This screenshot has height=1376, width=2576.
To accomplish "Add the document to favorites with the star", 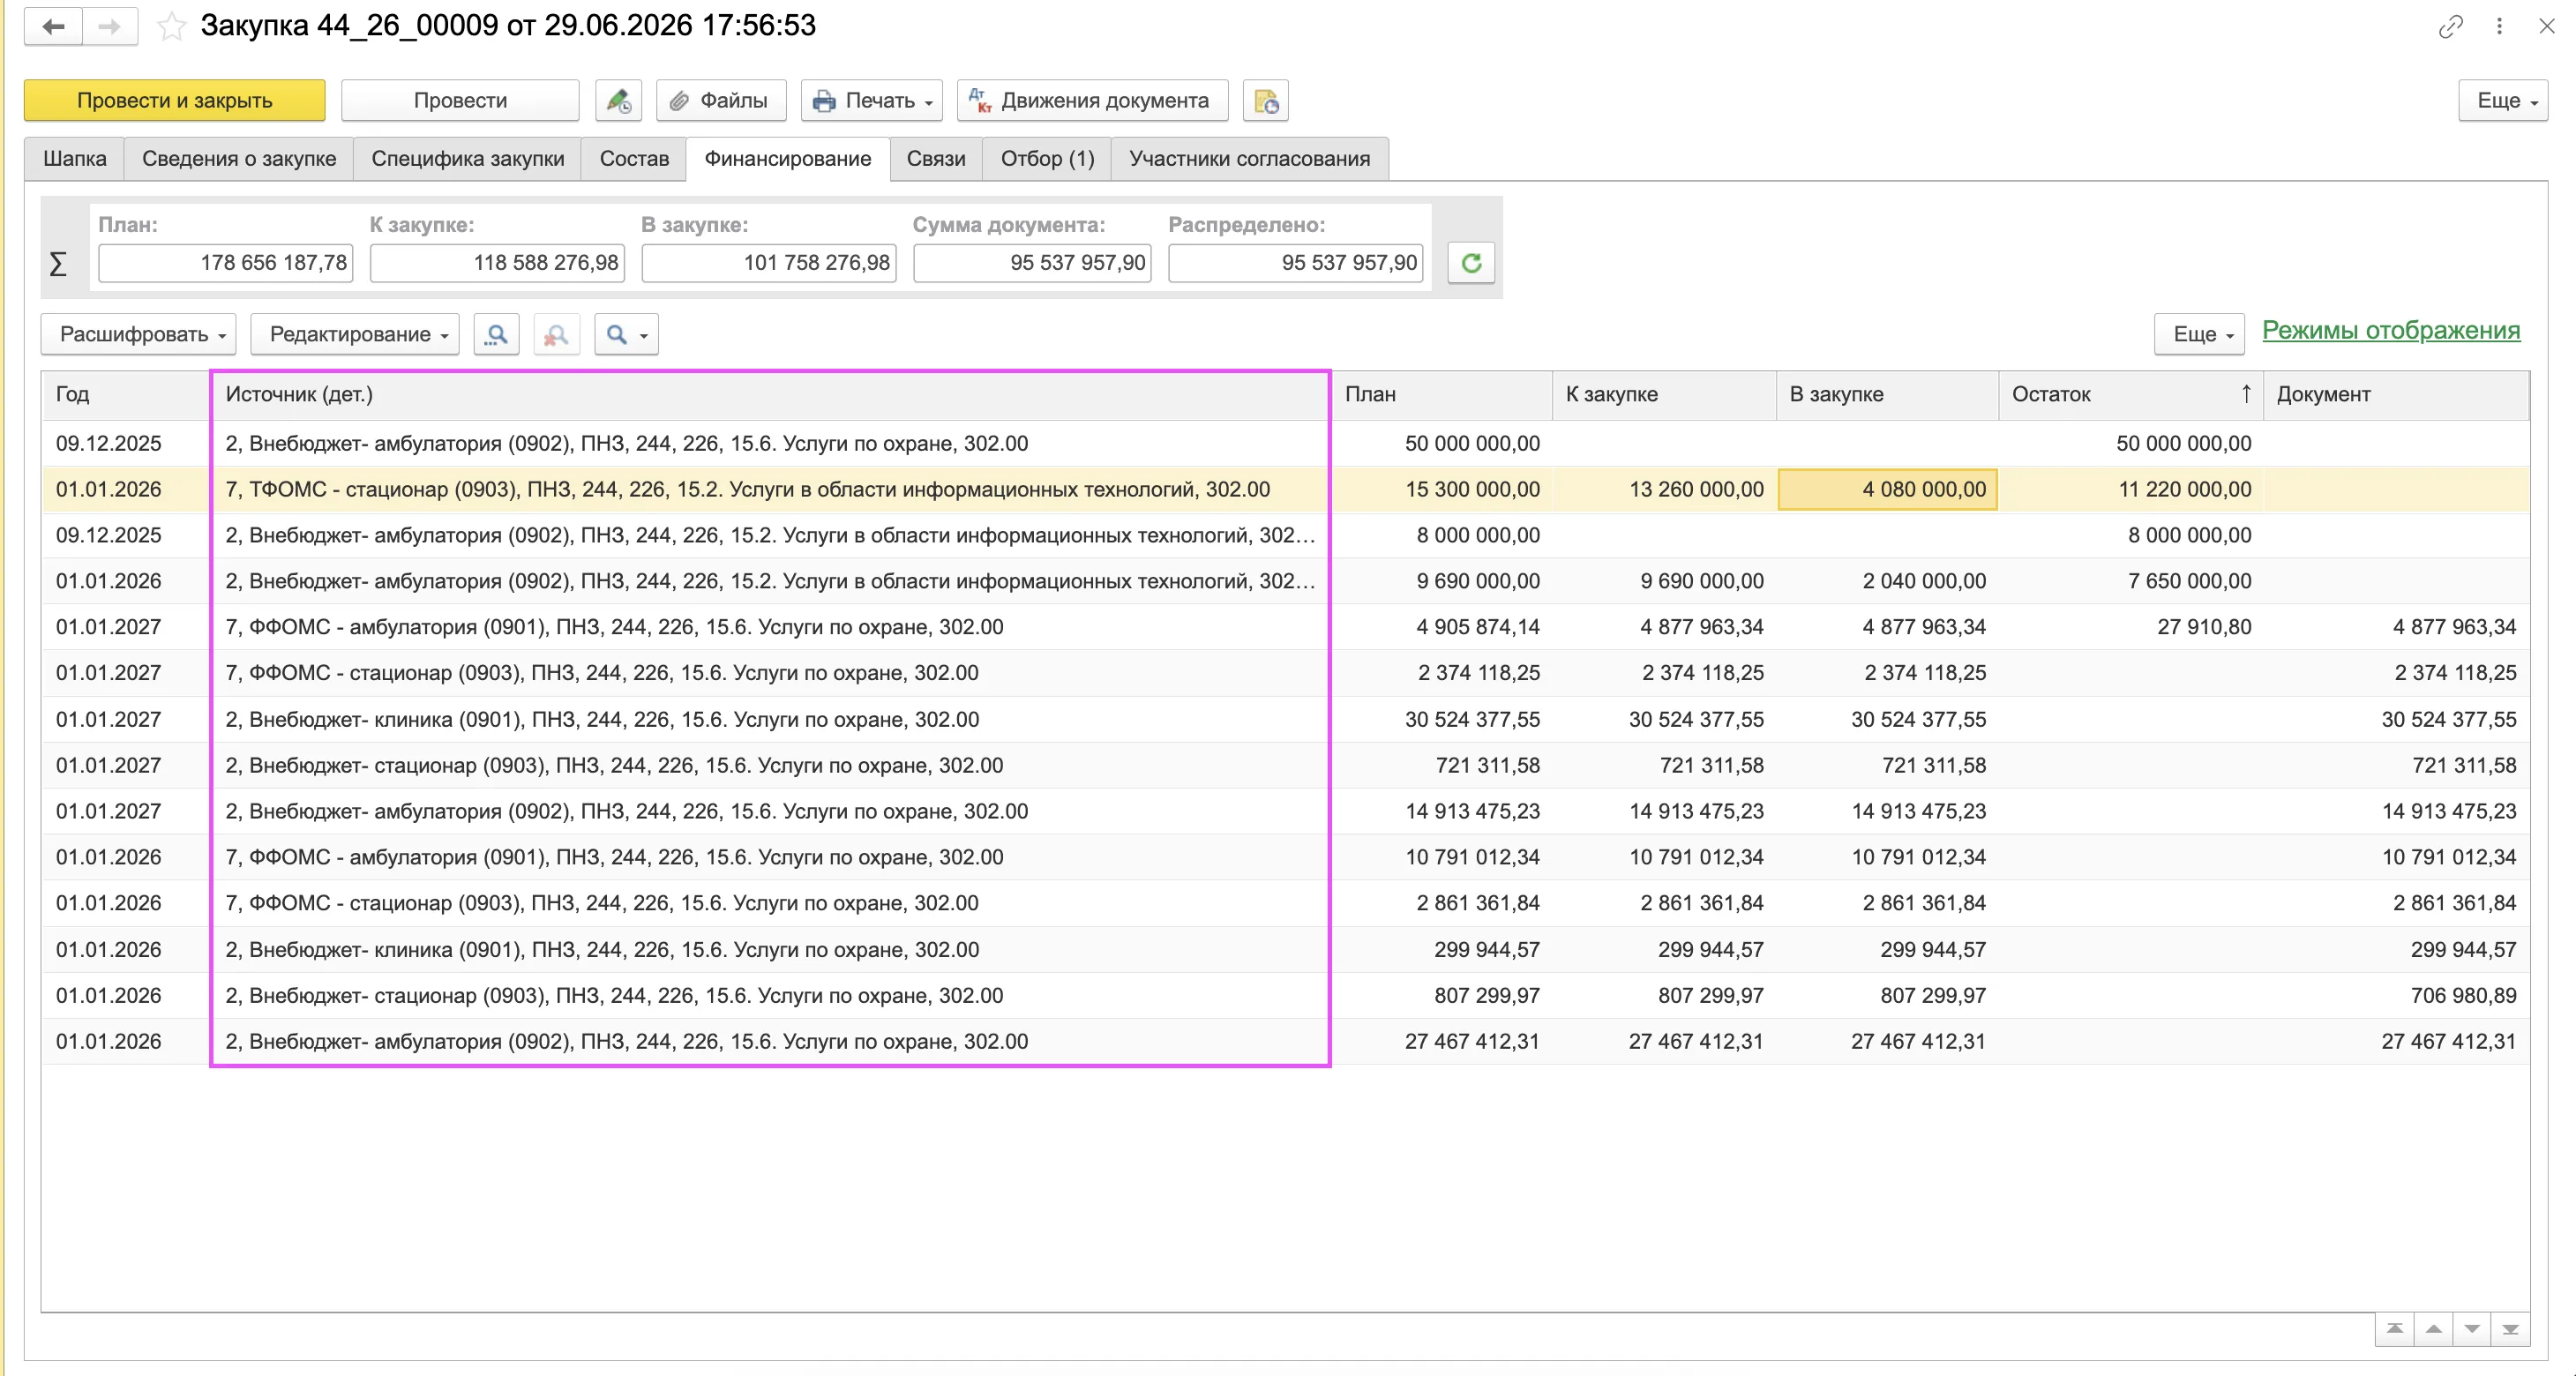I will click(172, 27).
